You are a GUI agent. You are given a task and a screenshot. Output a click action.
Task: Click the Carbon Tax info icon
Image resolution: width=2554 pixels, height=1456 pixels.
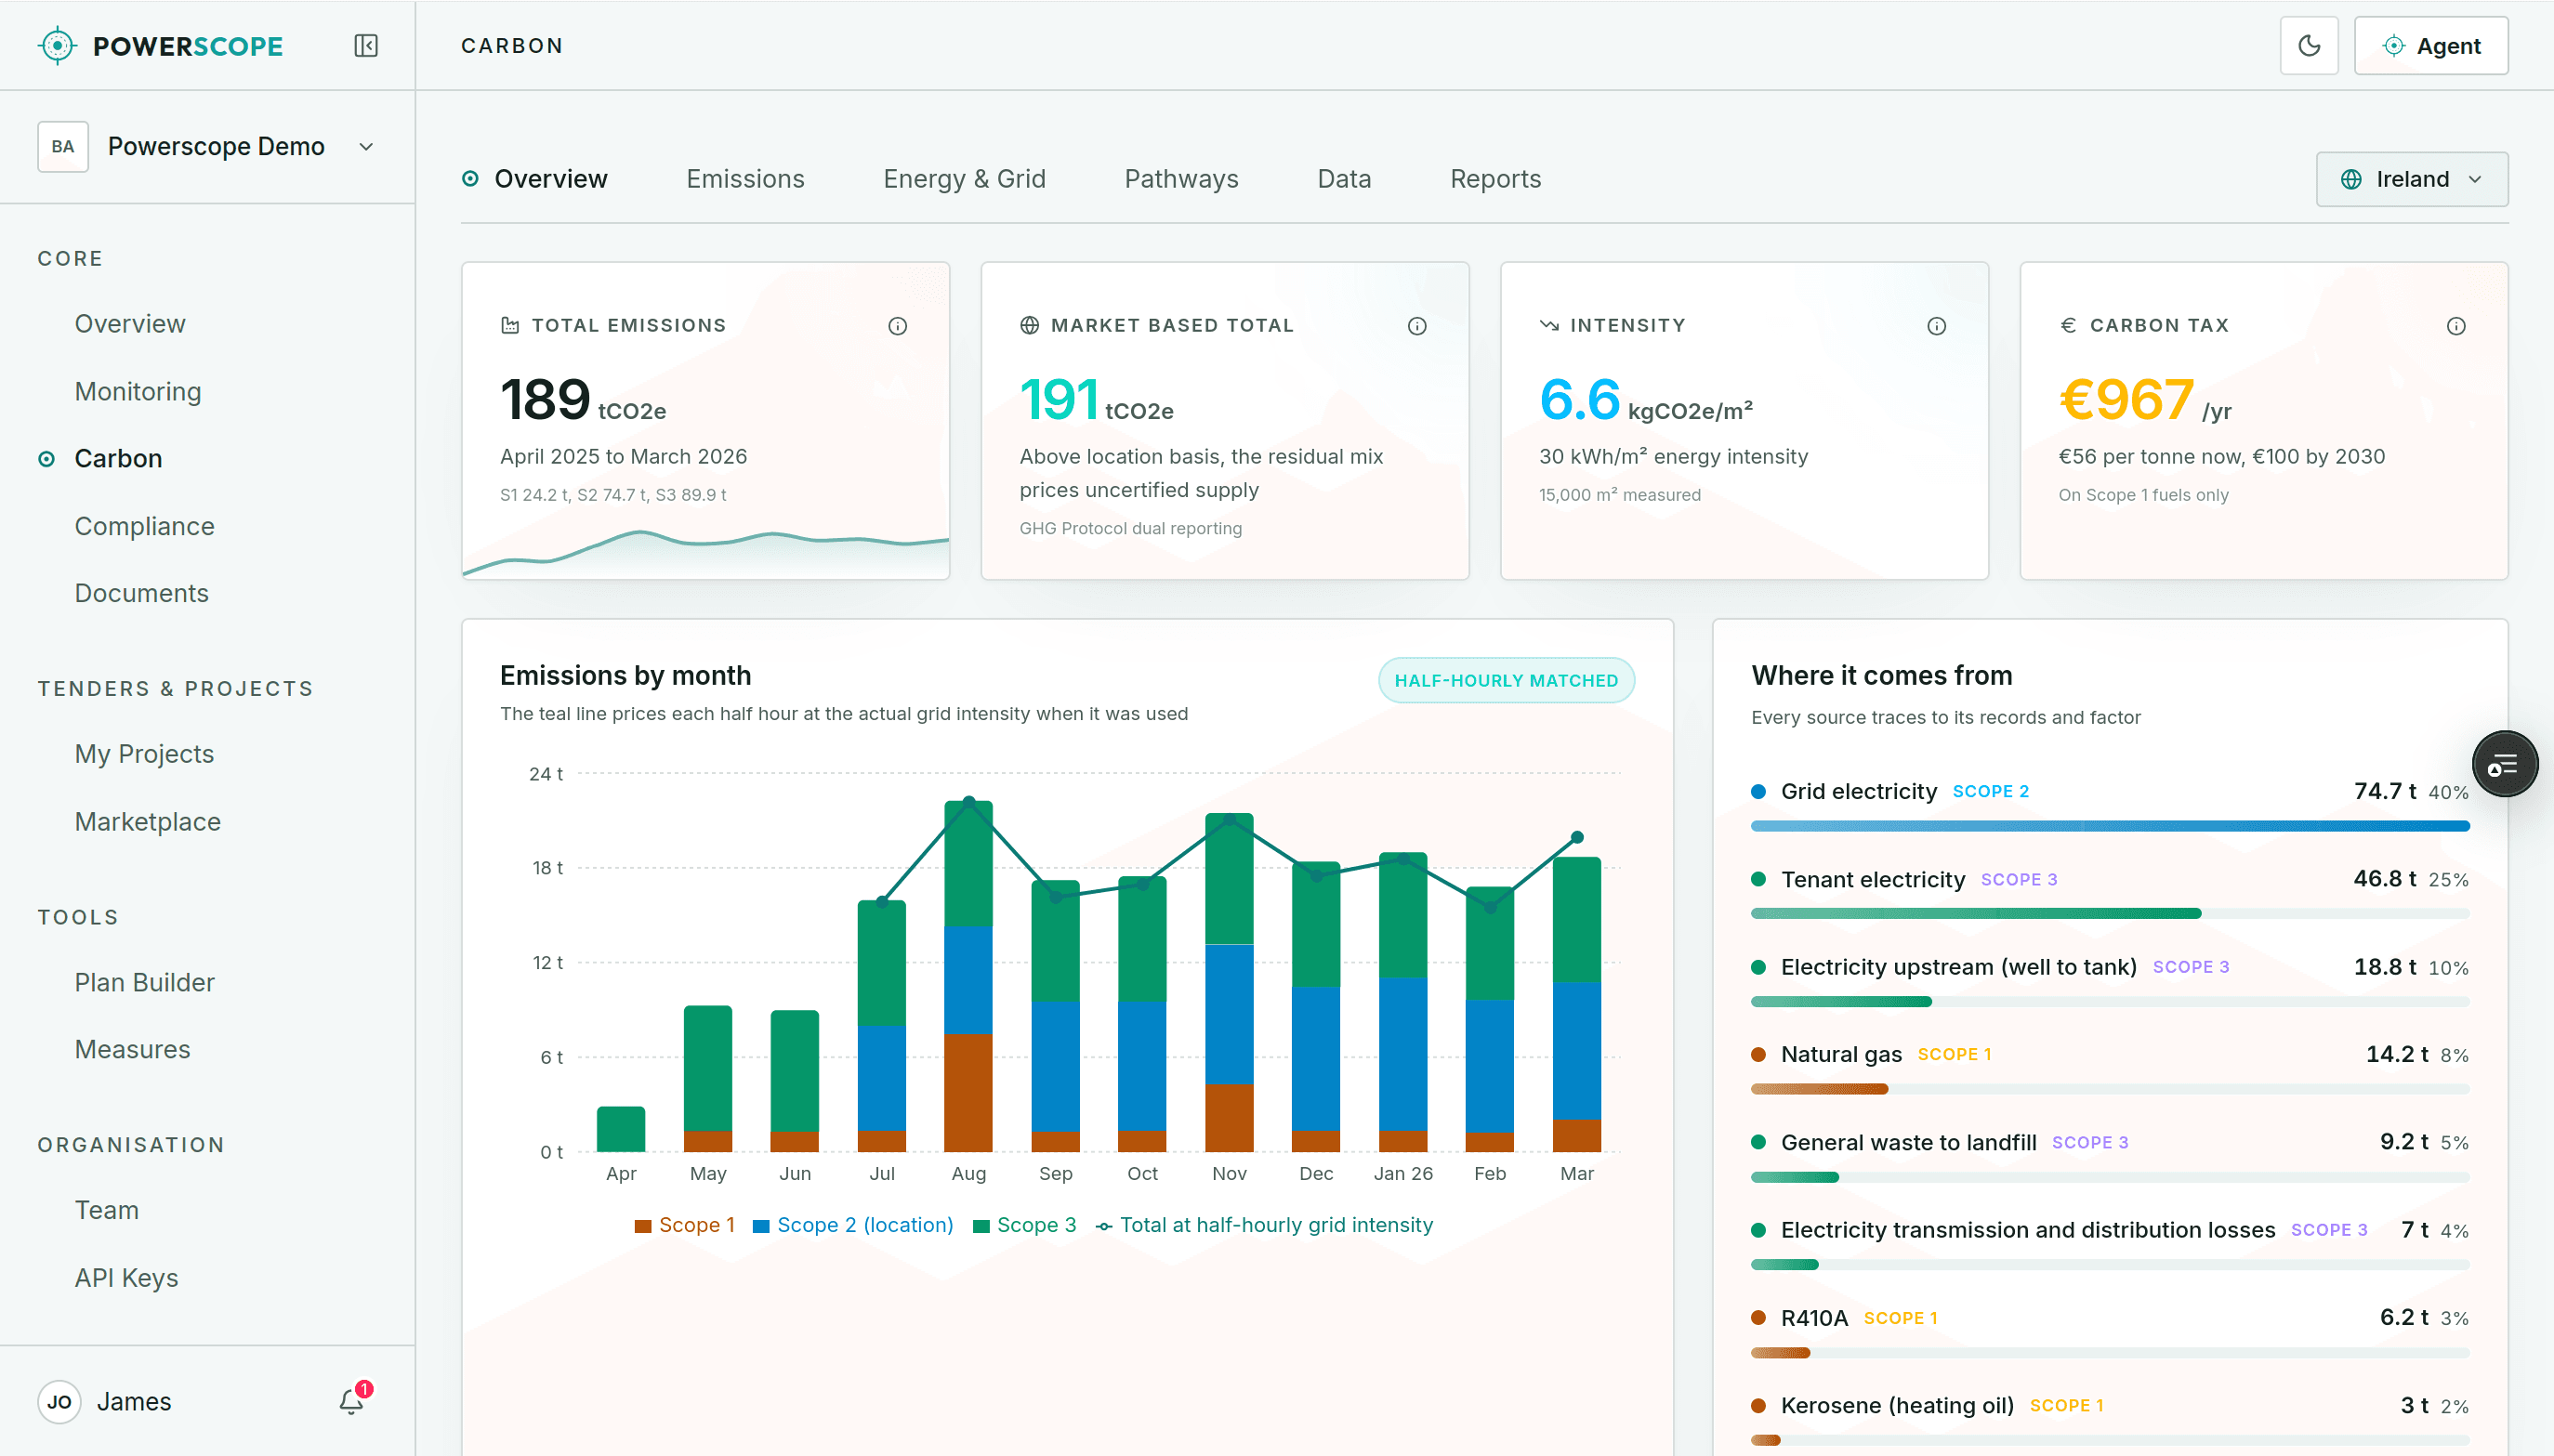(x=2455, y=326)
